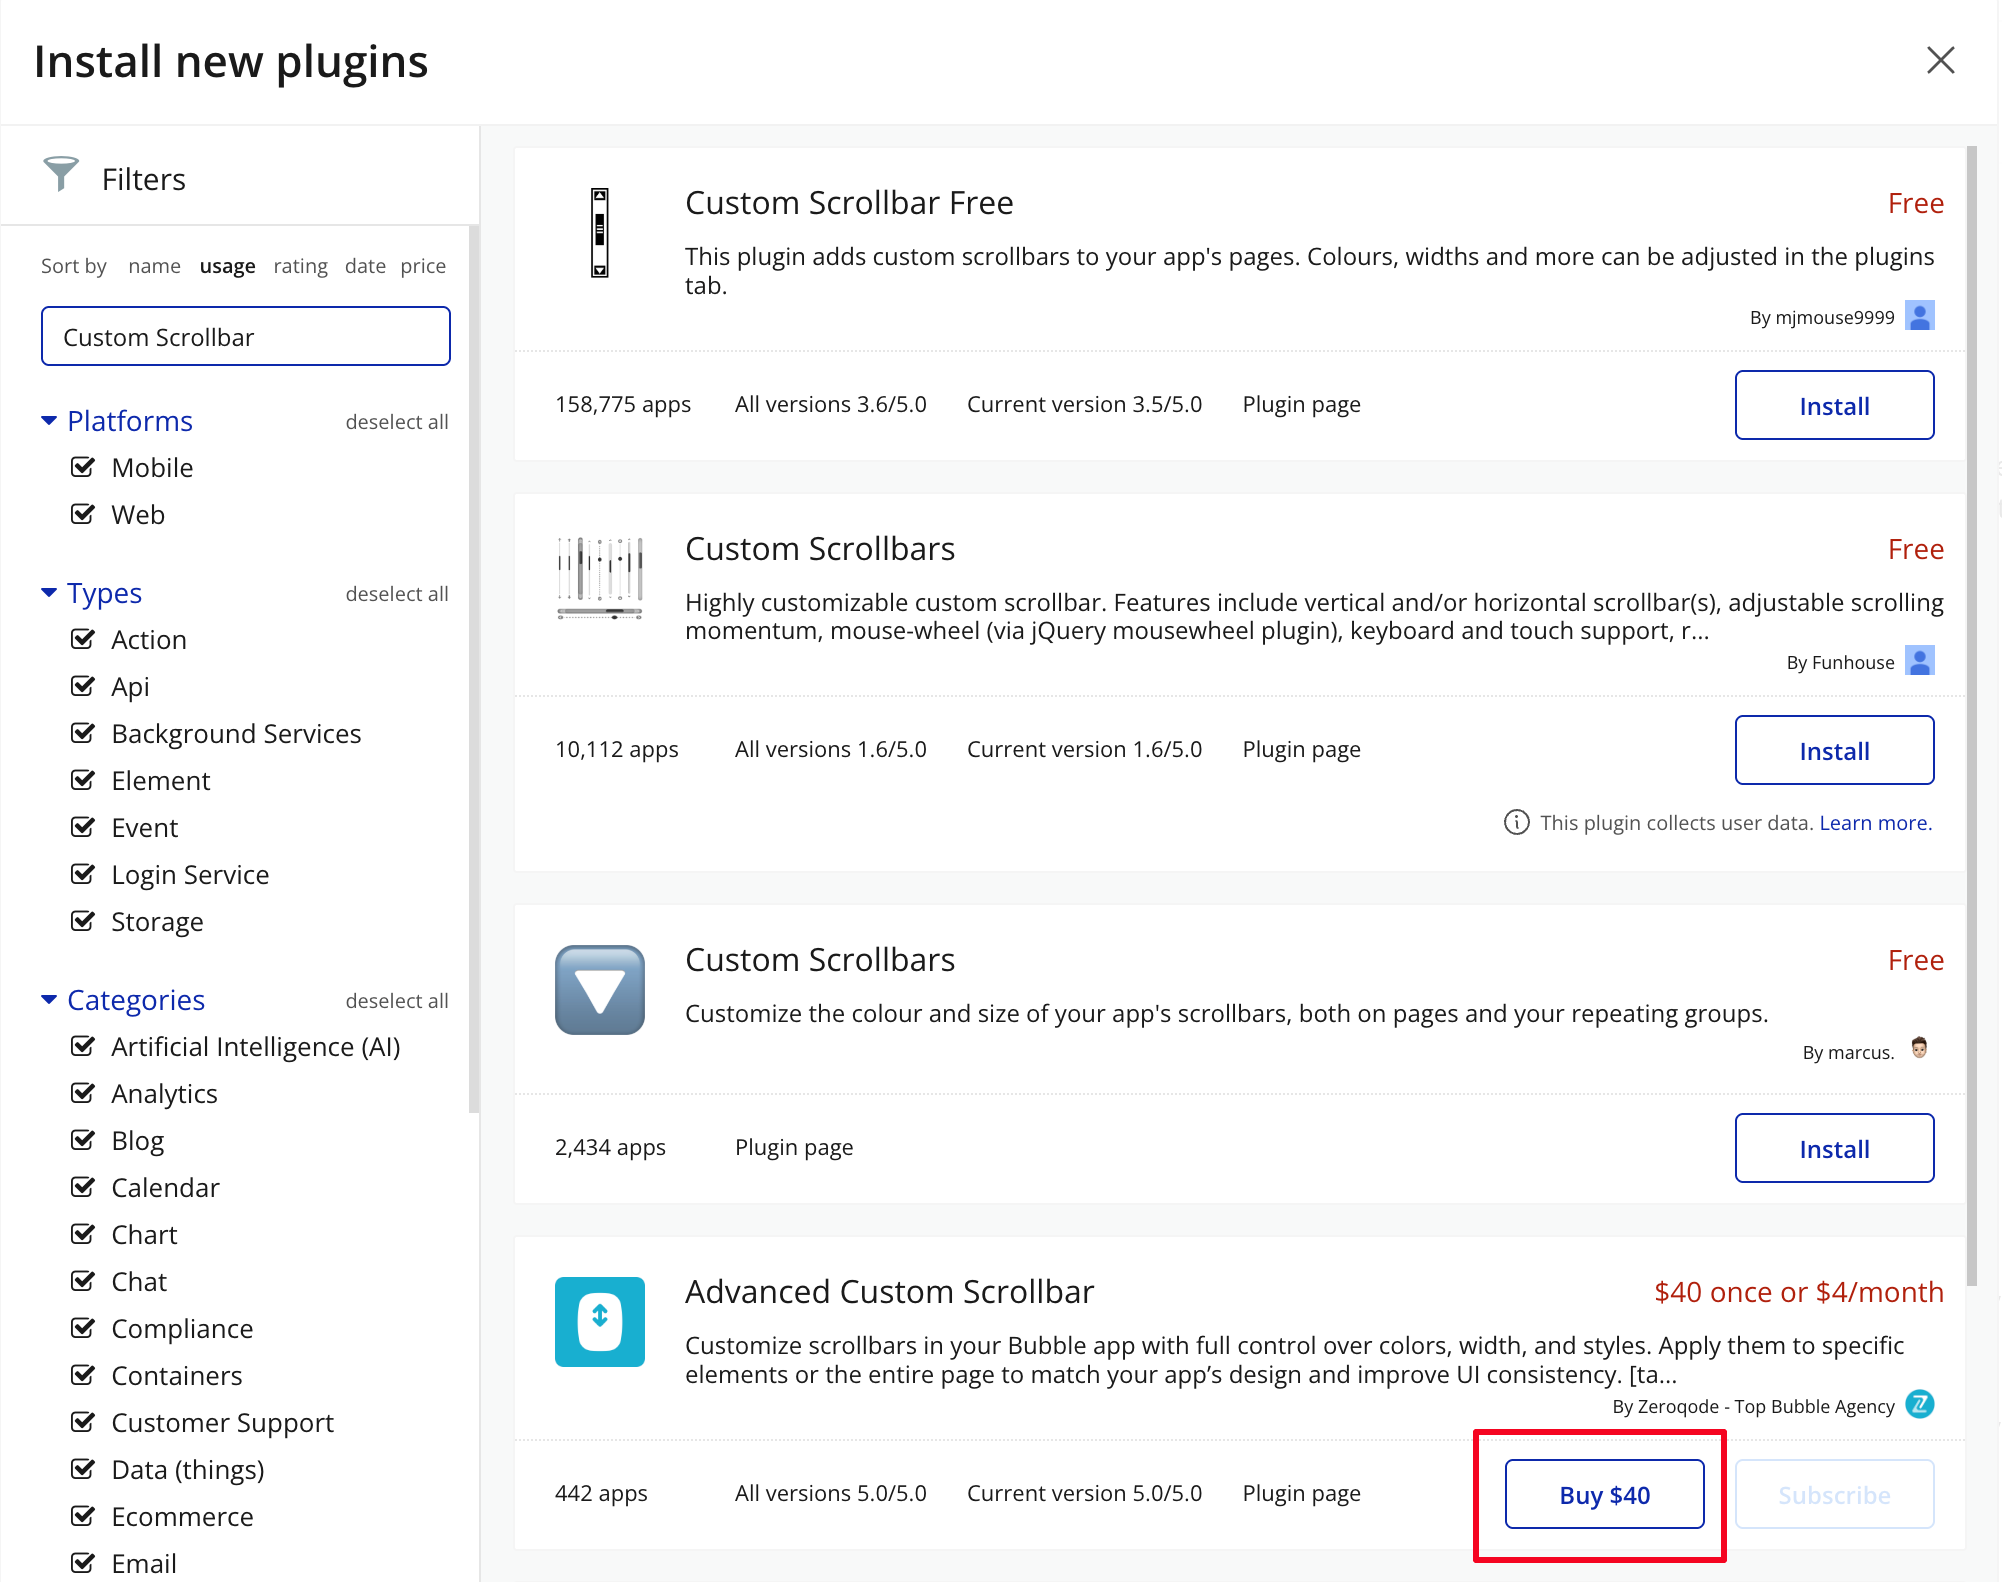Collapse the Types filter section

pos(49,593)
